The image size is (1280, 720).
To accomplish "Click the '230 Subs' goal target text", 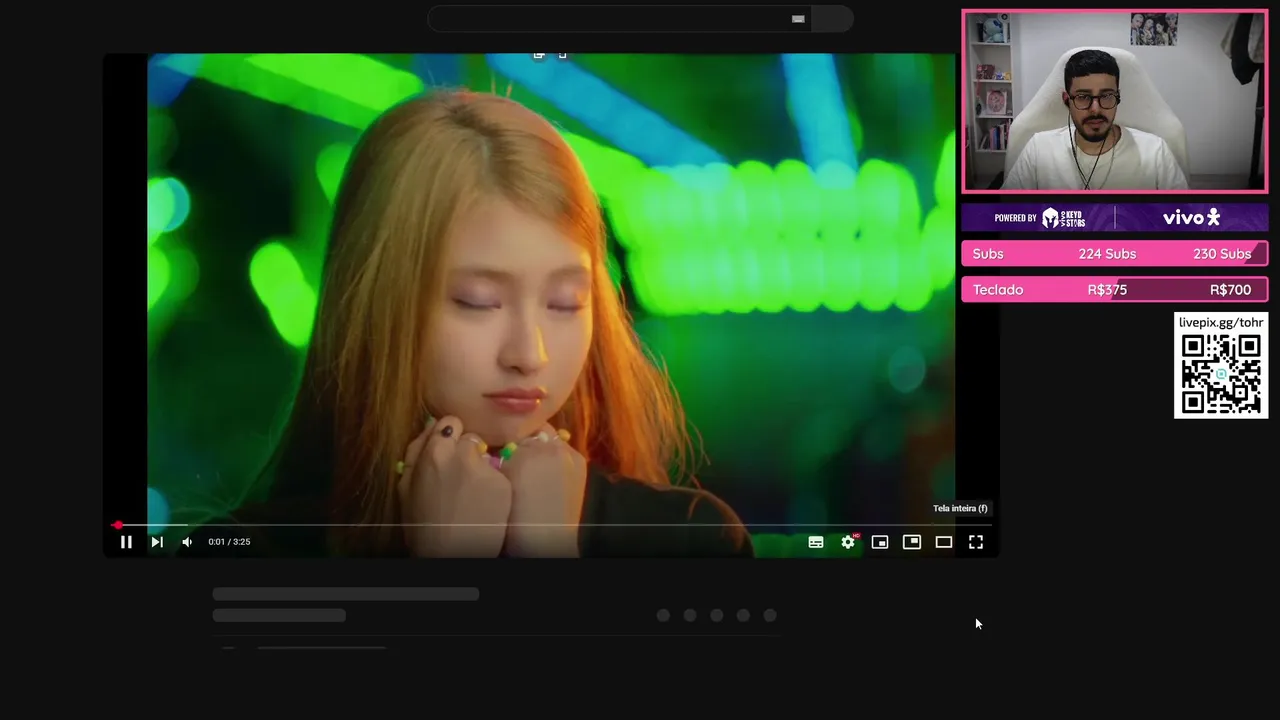I will coord(1222,254).
